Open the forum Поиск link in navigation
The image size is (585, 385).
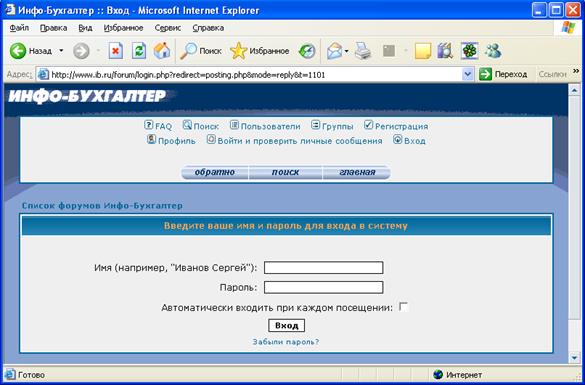[x=206, y=126]
